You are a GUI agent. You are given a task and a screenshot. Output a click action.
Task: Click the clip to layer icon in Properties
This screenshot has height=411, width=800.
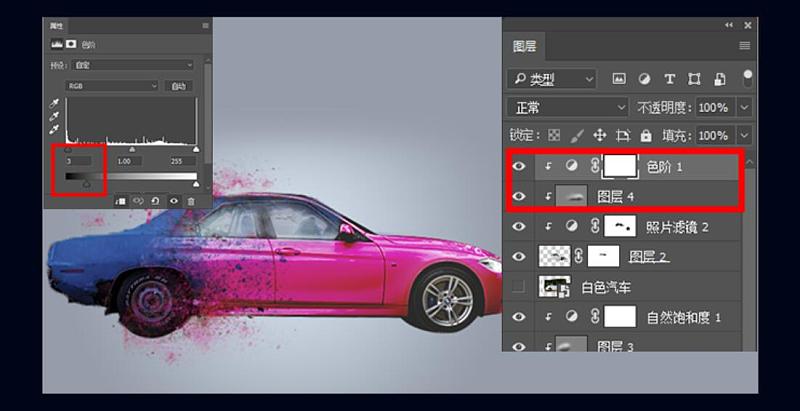(120, 200)
